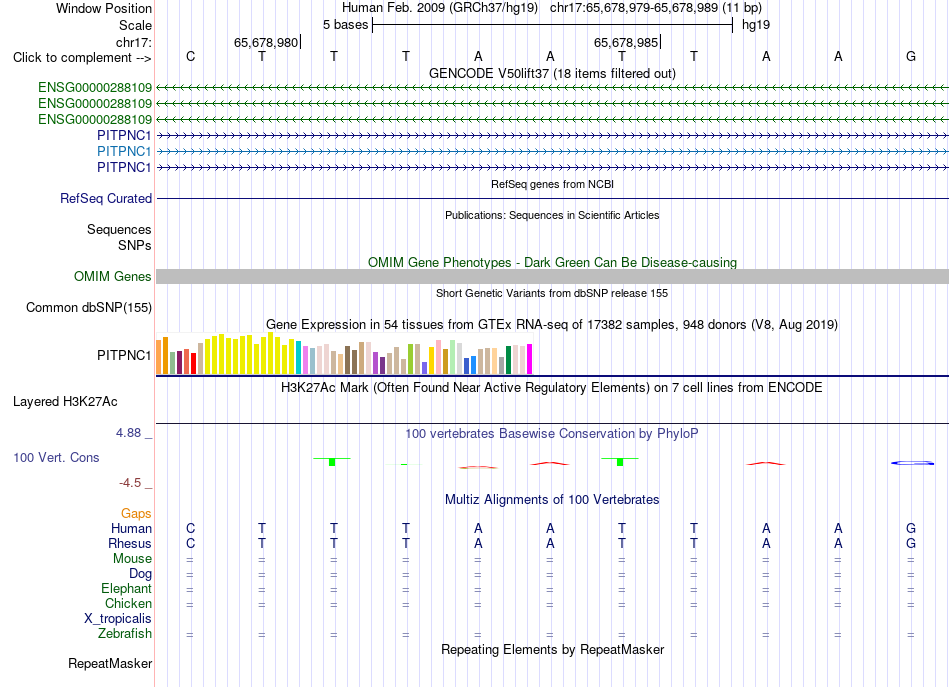This screenshot has width=950, height=687.
Task: Open Publications: Sequences in Scientific Articles title
Action: click(552, 215)
